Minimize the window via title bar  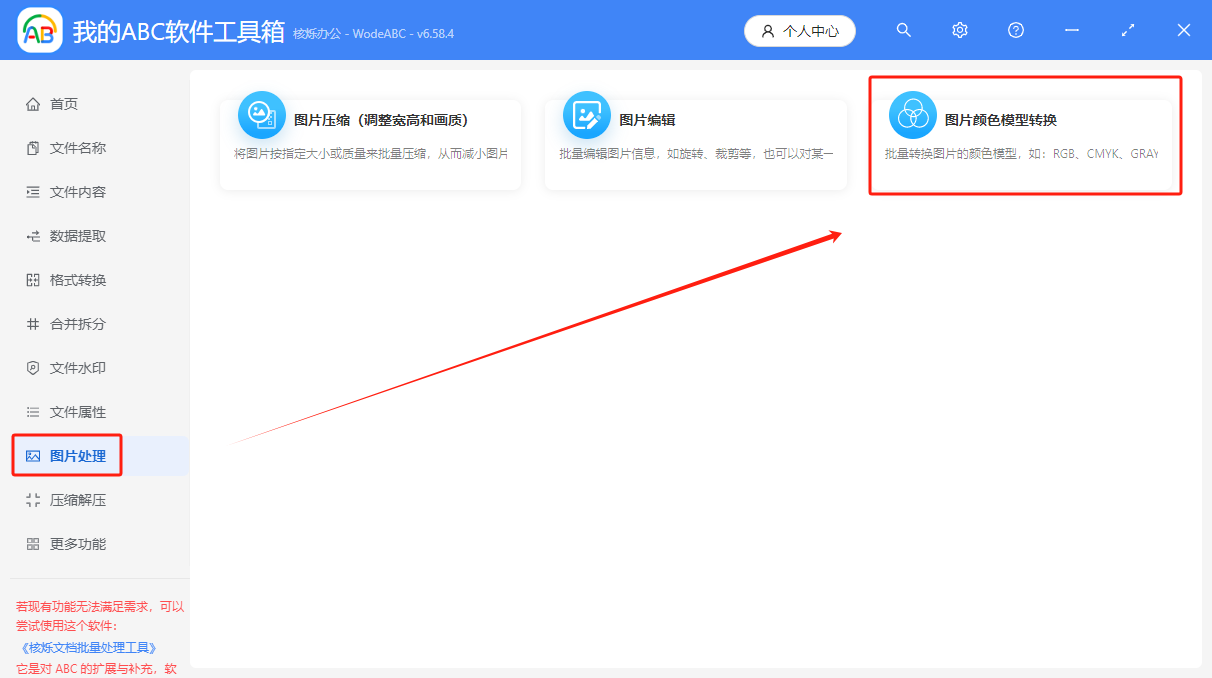coord(1072,30)
